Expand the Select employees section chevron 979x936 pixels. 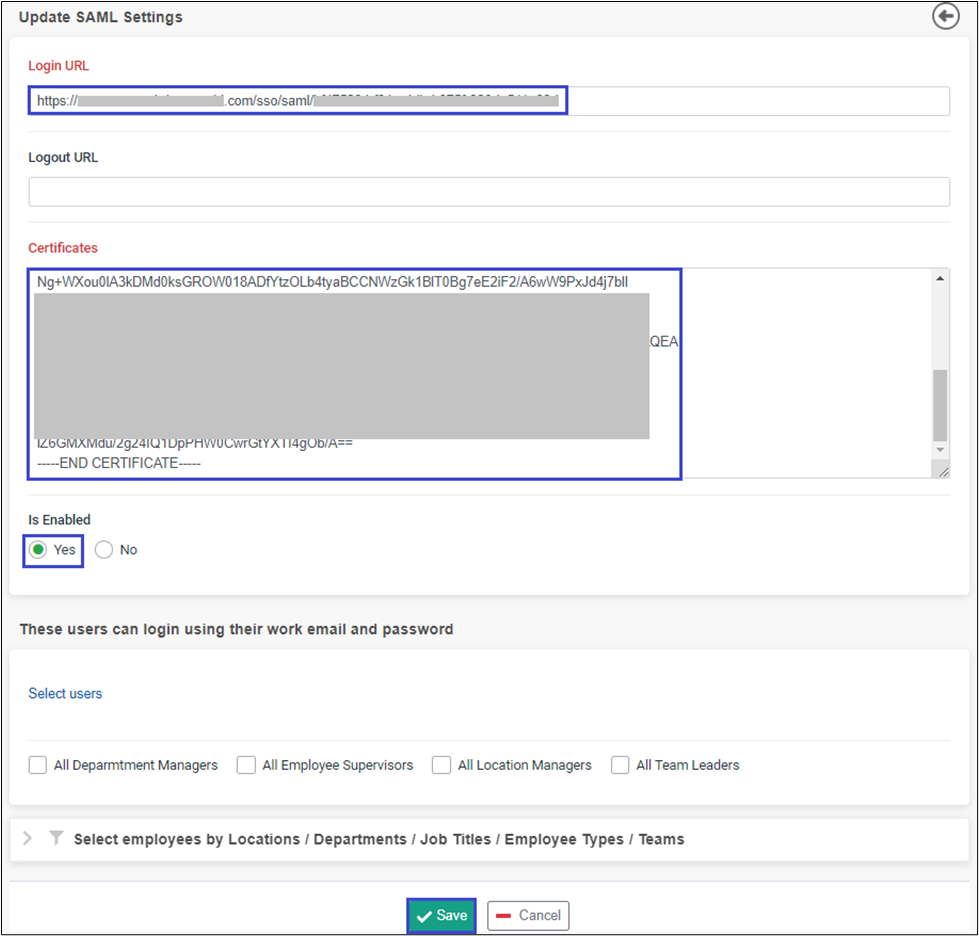click(27, 839)
